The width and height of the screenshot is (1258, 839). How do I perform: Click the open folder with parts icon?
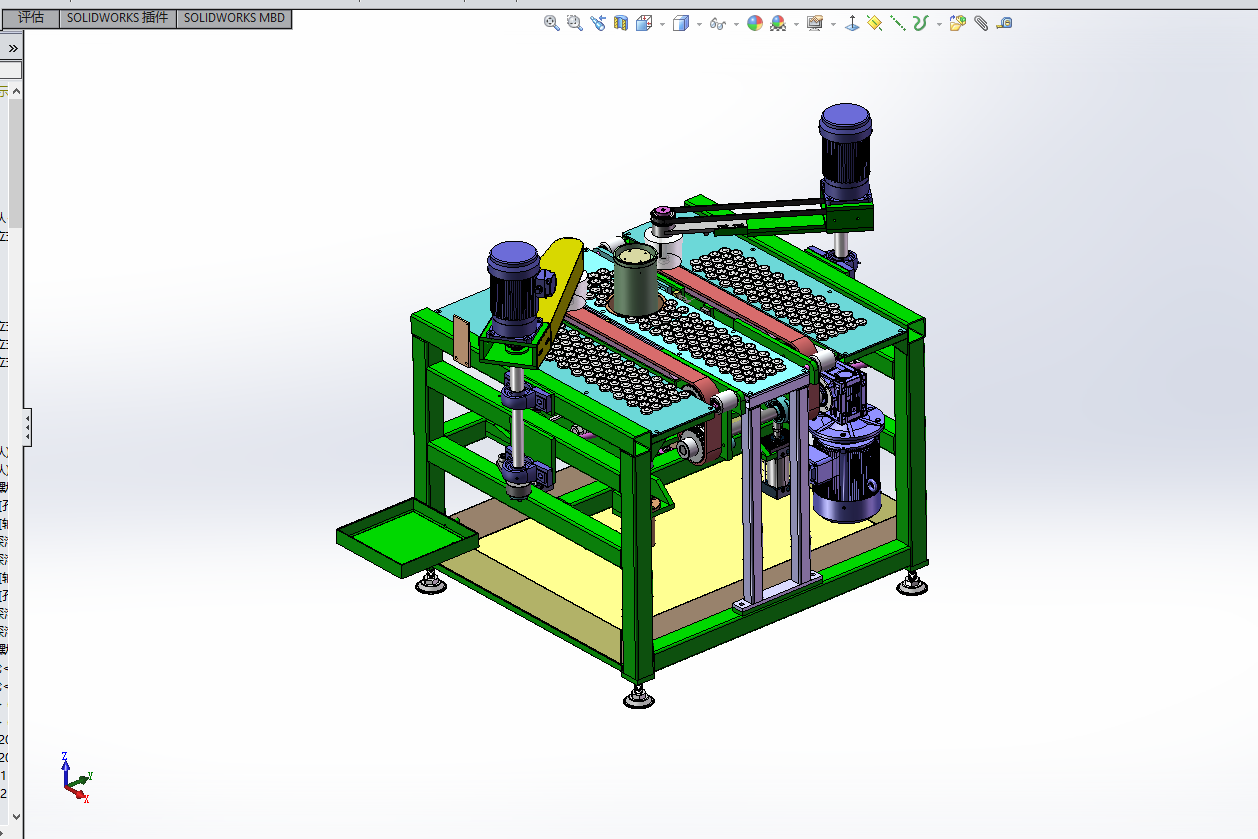pos(957,23)
